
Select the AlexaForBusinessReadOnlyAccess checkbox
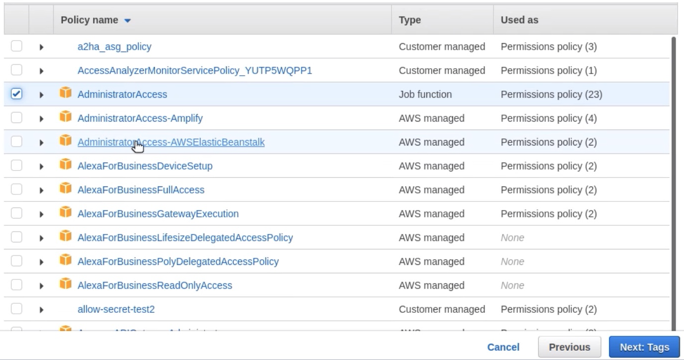(17, 285)
